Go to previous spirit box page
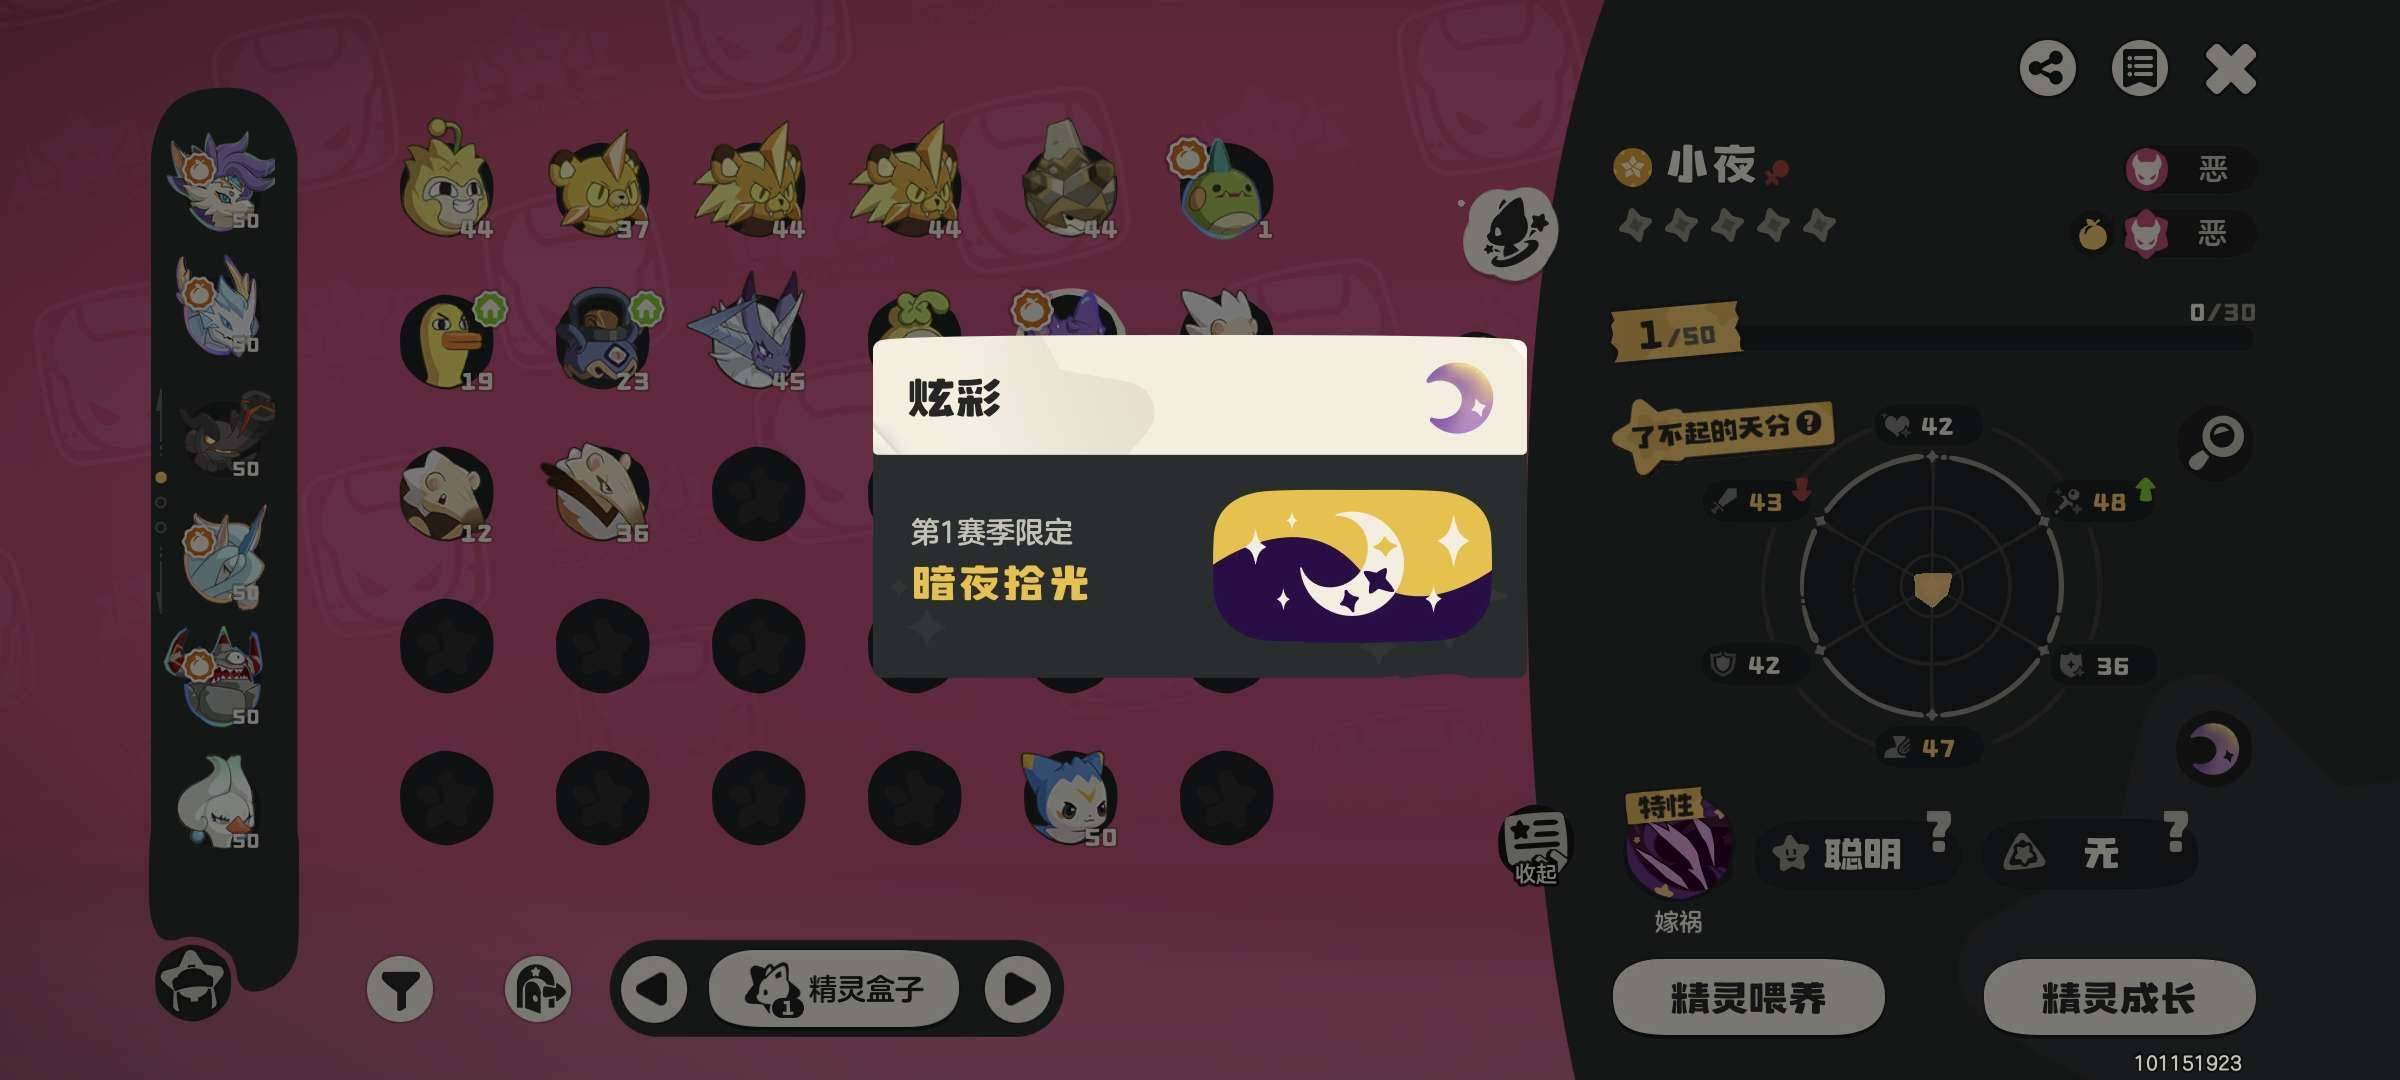The image size is (2400, 1080). (x=653, y=989)
